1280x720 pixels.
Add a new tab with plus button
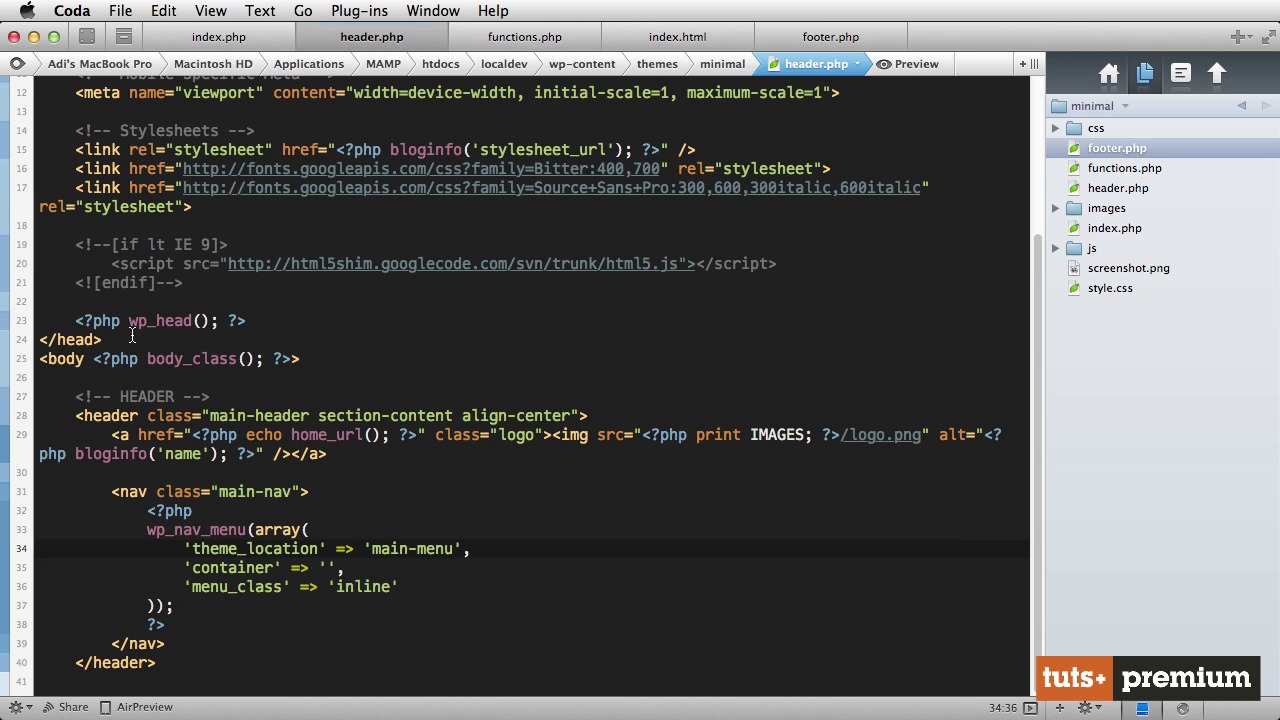pos(1238,37)
